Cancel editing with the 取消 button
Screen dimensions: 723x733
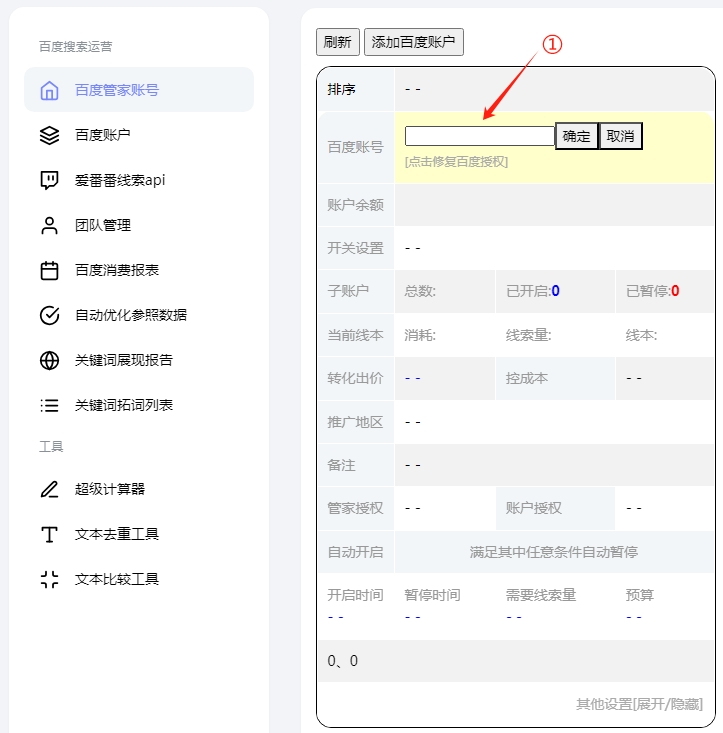(x=620, y=137)
